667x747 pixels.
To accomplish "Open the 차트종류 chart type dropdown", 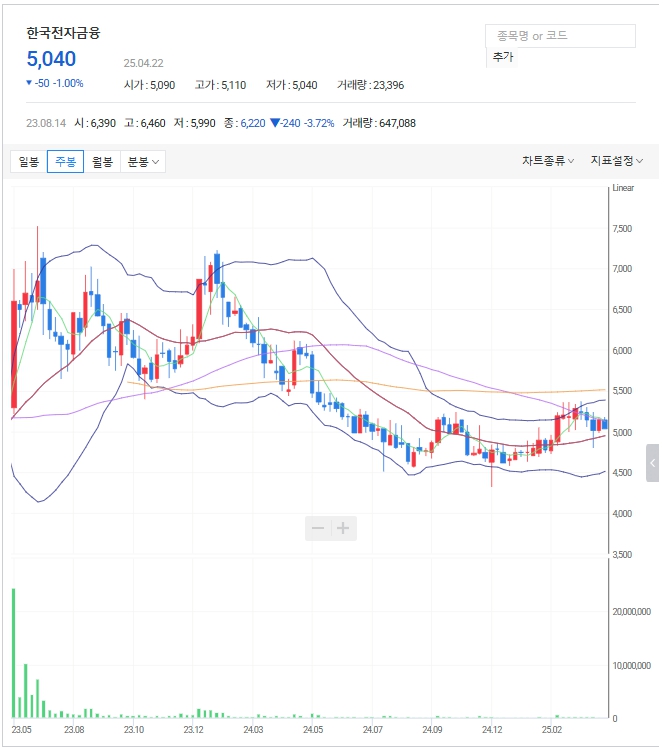I will pos(548,161).
